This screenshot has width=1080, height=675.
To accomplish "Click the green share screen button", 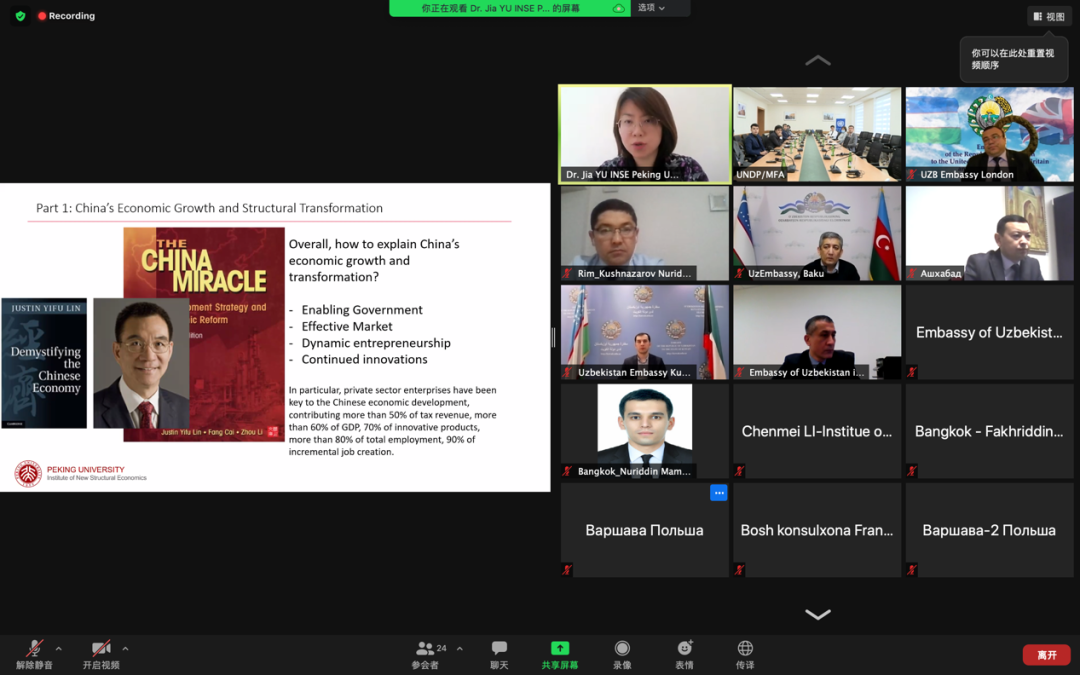I will point(560,654).
